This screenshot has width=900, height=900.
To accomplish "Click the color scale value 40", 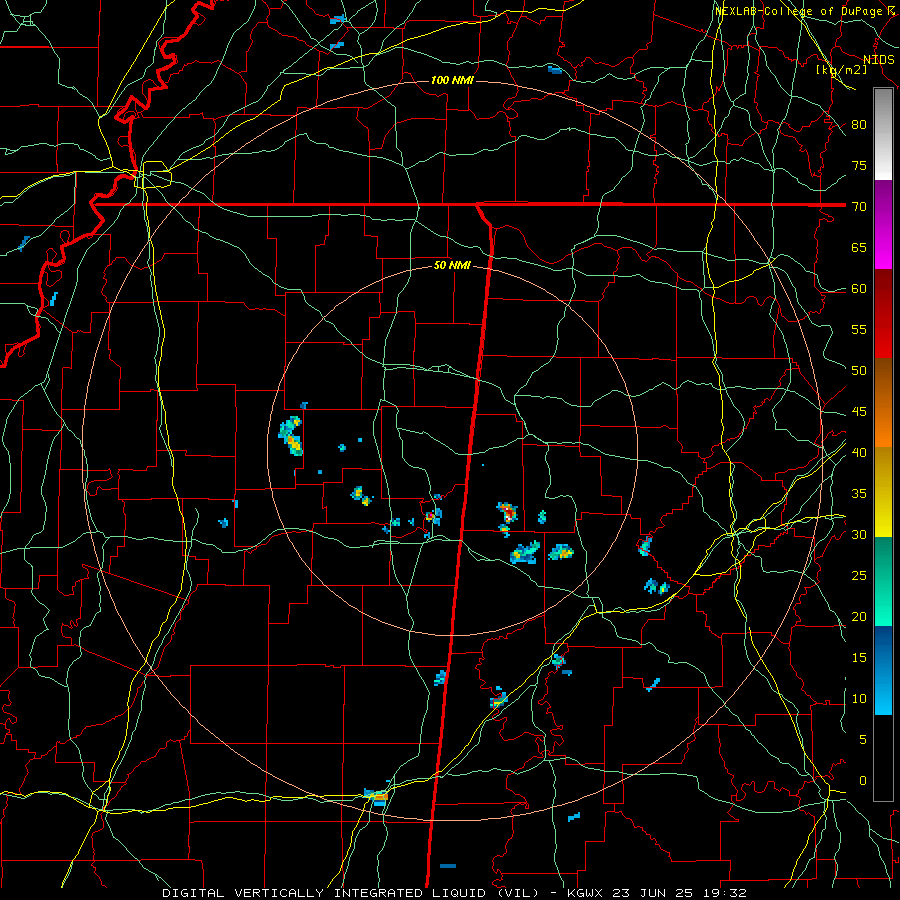I will pos(859,452).
